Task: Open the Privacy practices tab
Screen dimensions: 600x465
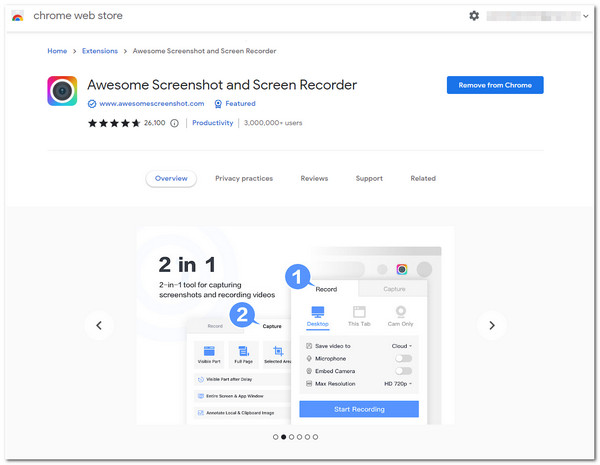Action: point(243,178)
